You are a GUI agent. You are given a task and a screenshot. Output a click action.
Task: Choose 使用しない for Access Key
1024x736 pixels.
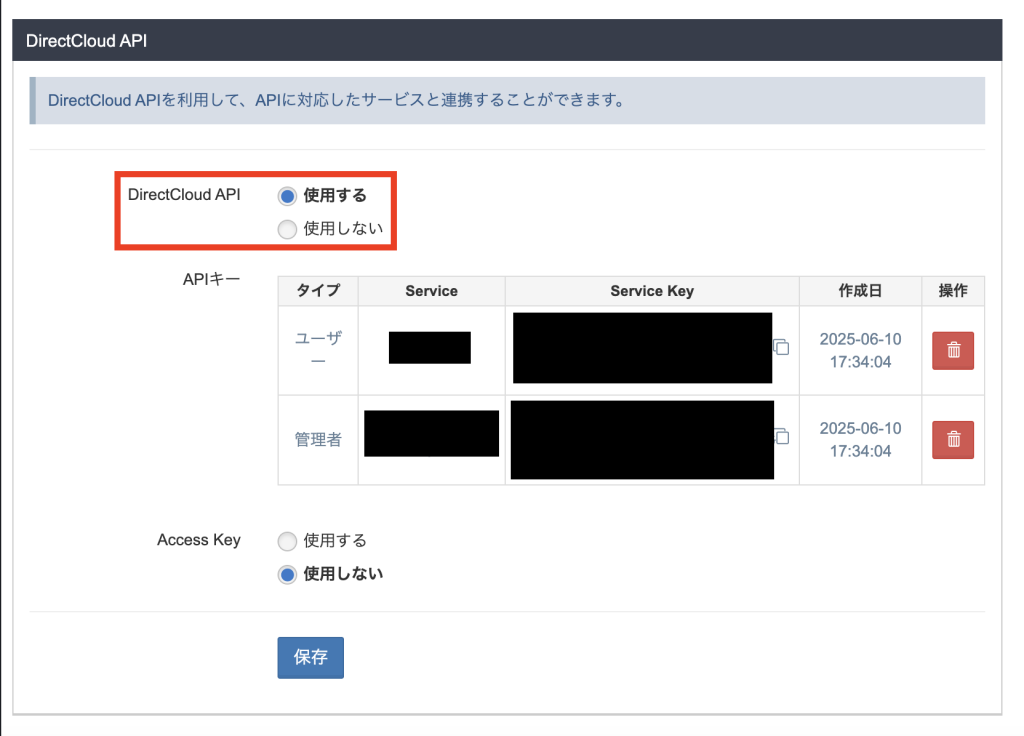(x=287, y=574)
